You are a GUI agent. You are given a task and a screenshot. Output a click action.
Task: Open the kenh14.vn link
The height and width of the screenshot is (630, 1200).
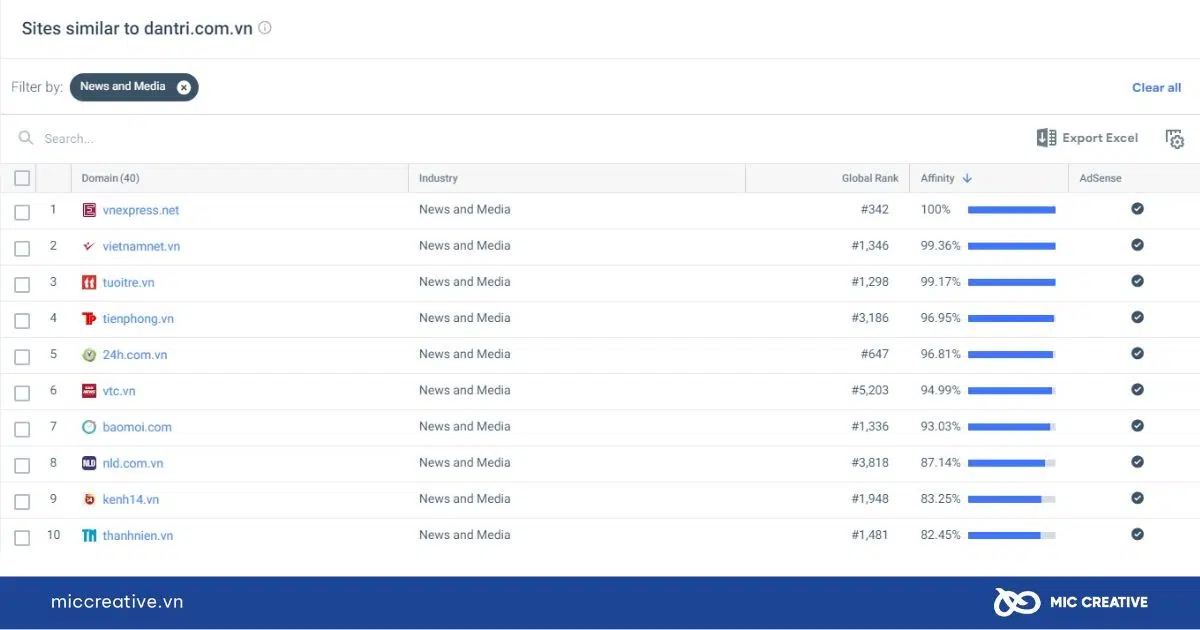[131, 499]
